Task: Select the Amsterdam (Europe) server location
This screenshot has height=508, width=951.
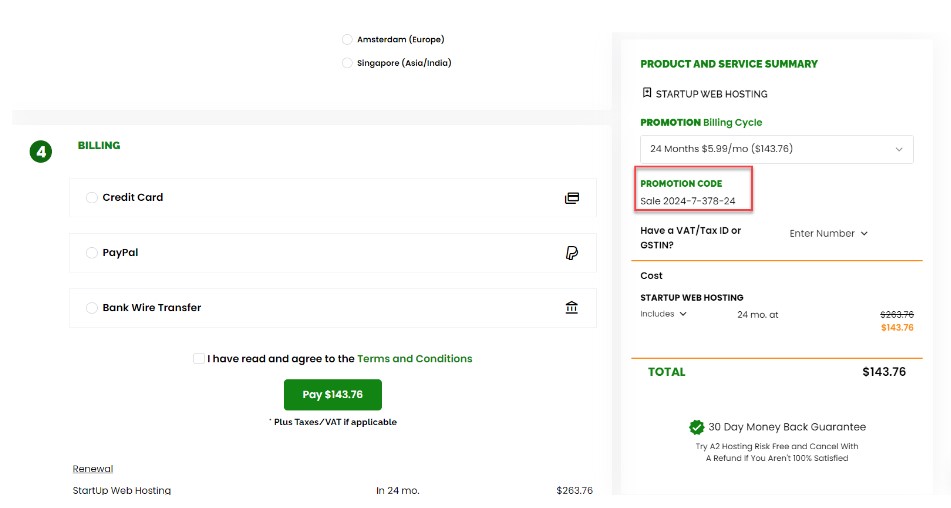Action: [x=347, y=39]
